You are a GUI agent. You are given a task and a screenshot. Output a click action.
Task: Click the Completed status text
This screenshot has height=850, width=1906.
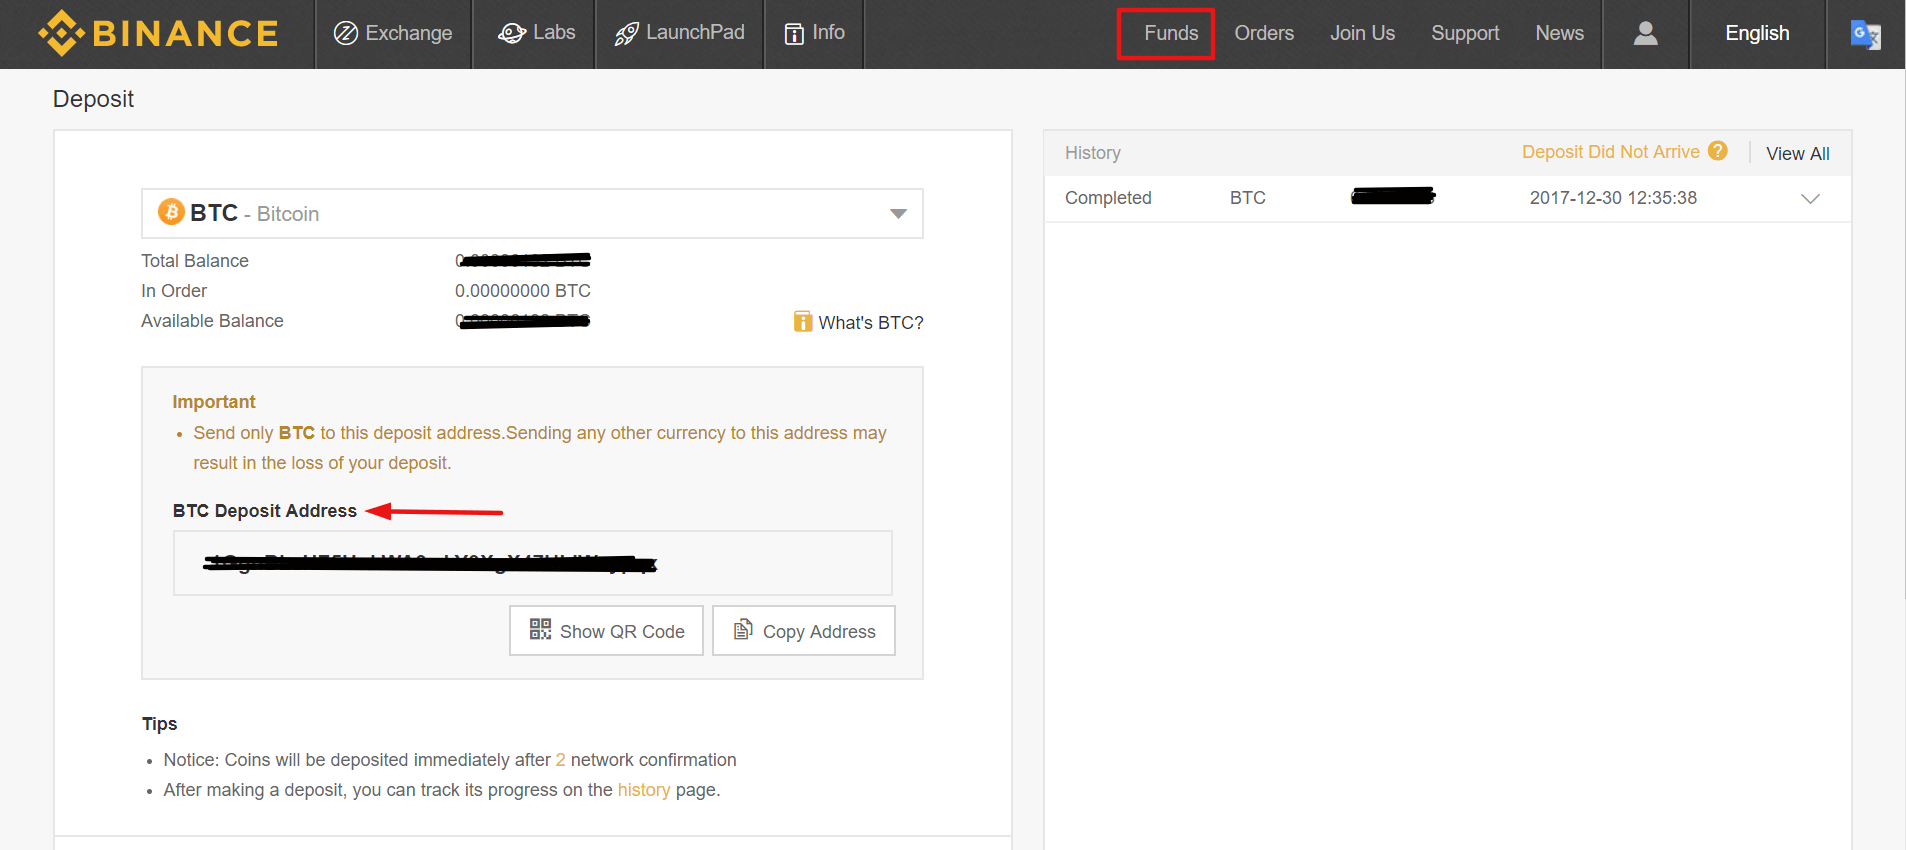1108,198
